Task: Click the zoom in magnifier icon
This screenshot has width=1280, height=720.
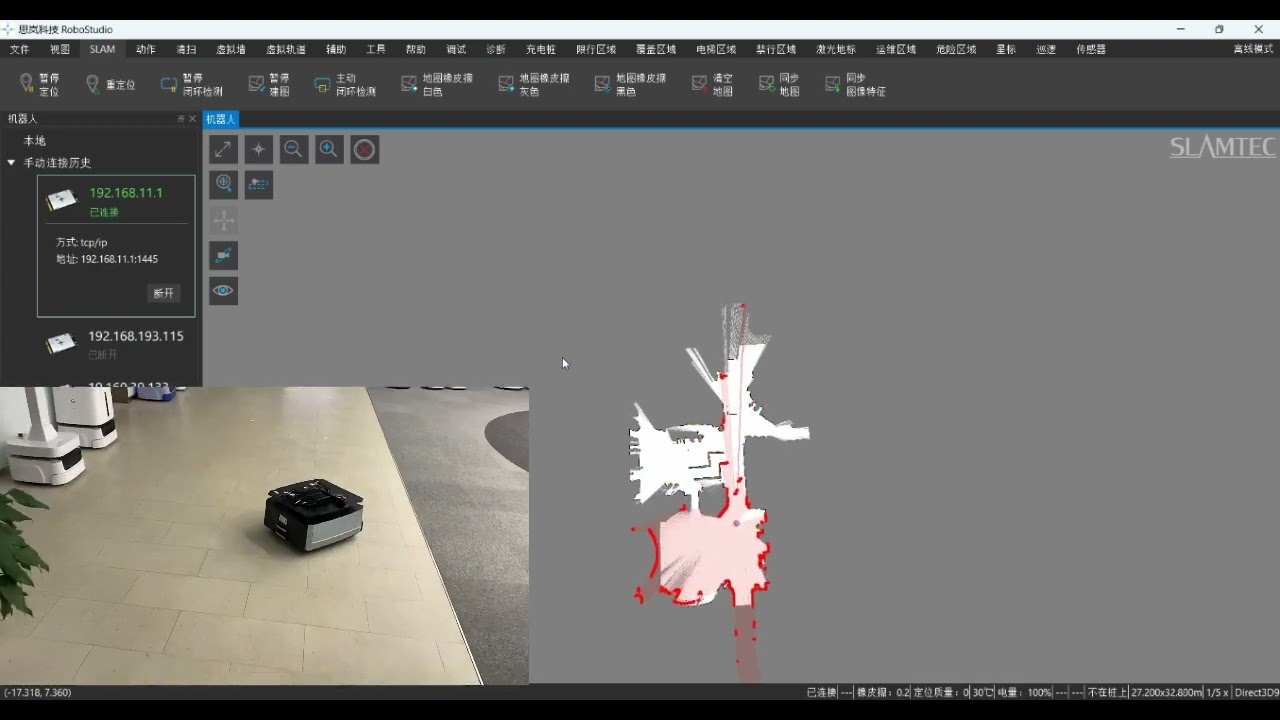Action: [329, 149]
